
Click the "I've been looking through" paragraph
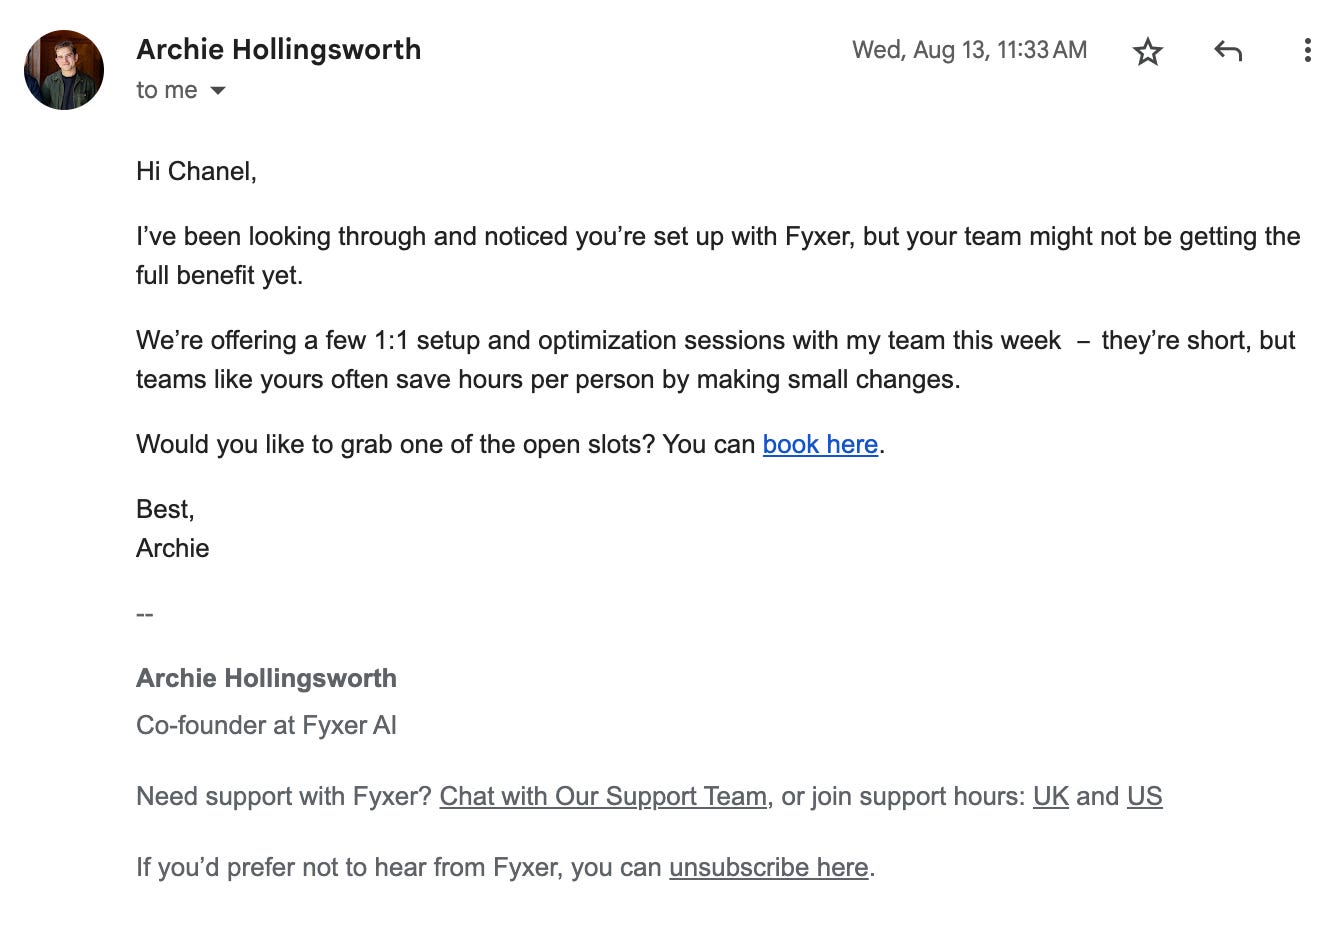(718, 255)
